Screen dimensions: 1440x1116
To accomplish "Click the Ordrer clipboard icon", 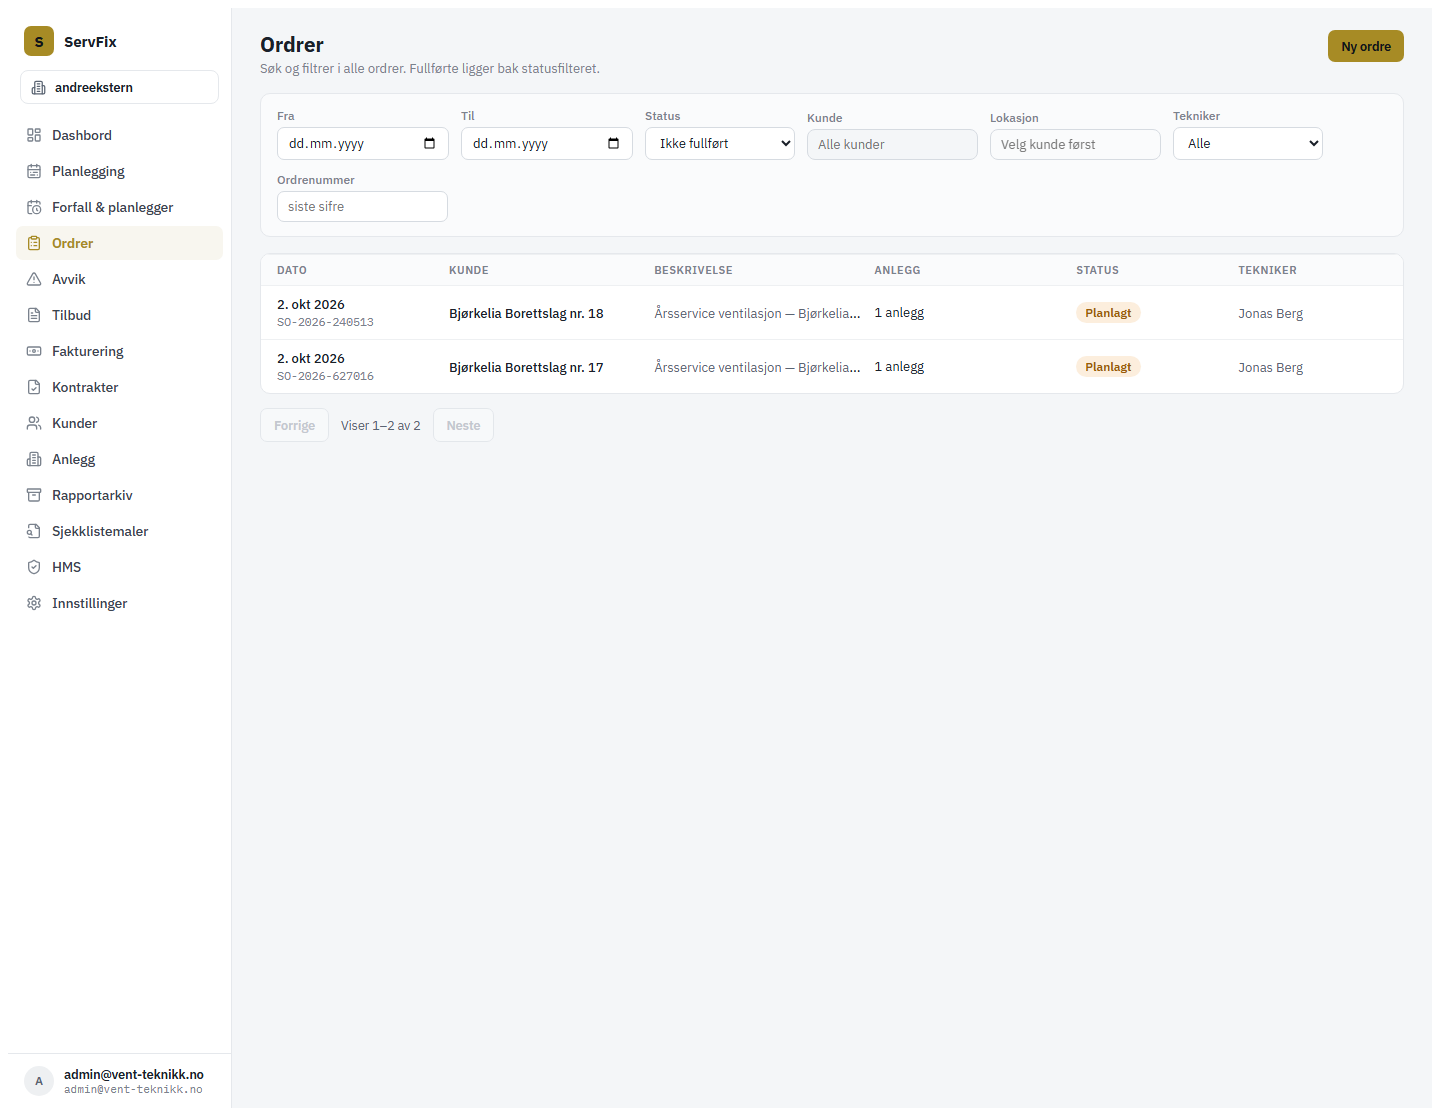I will point(34,243).
